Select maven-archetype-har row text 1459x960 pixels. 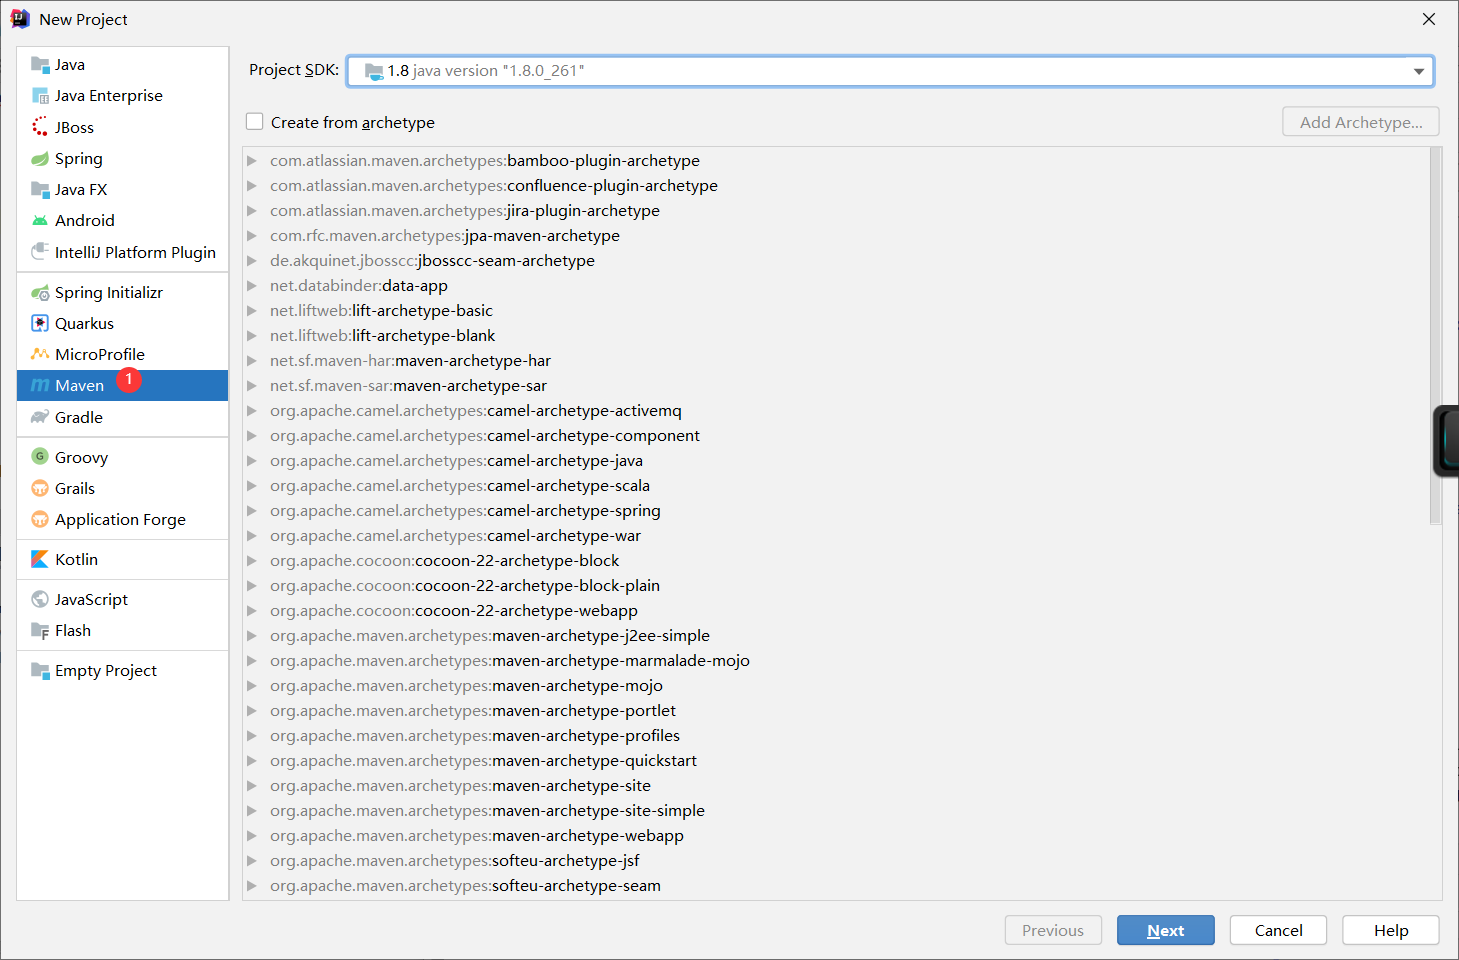tap(410, 361)
